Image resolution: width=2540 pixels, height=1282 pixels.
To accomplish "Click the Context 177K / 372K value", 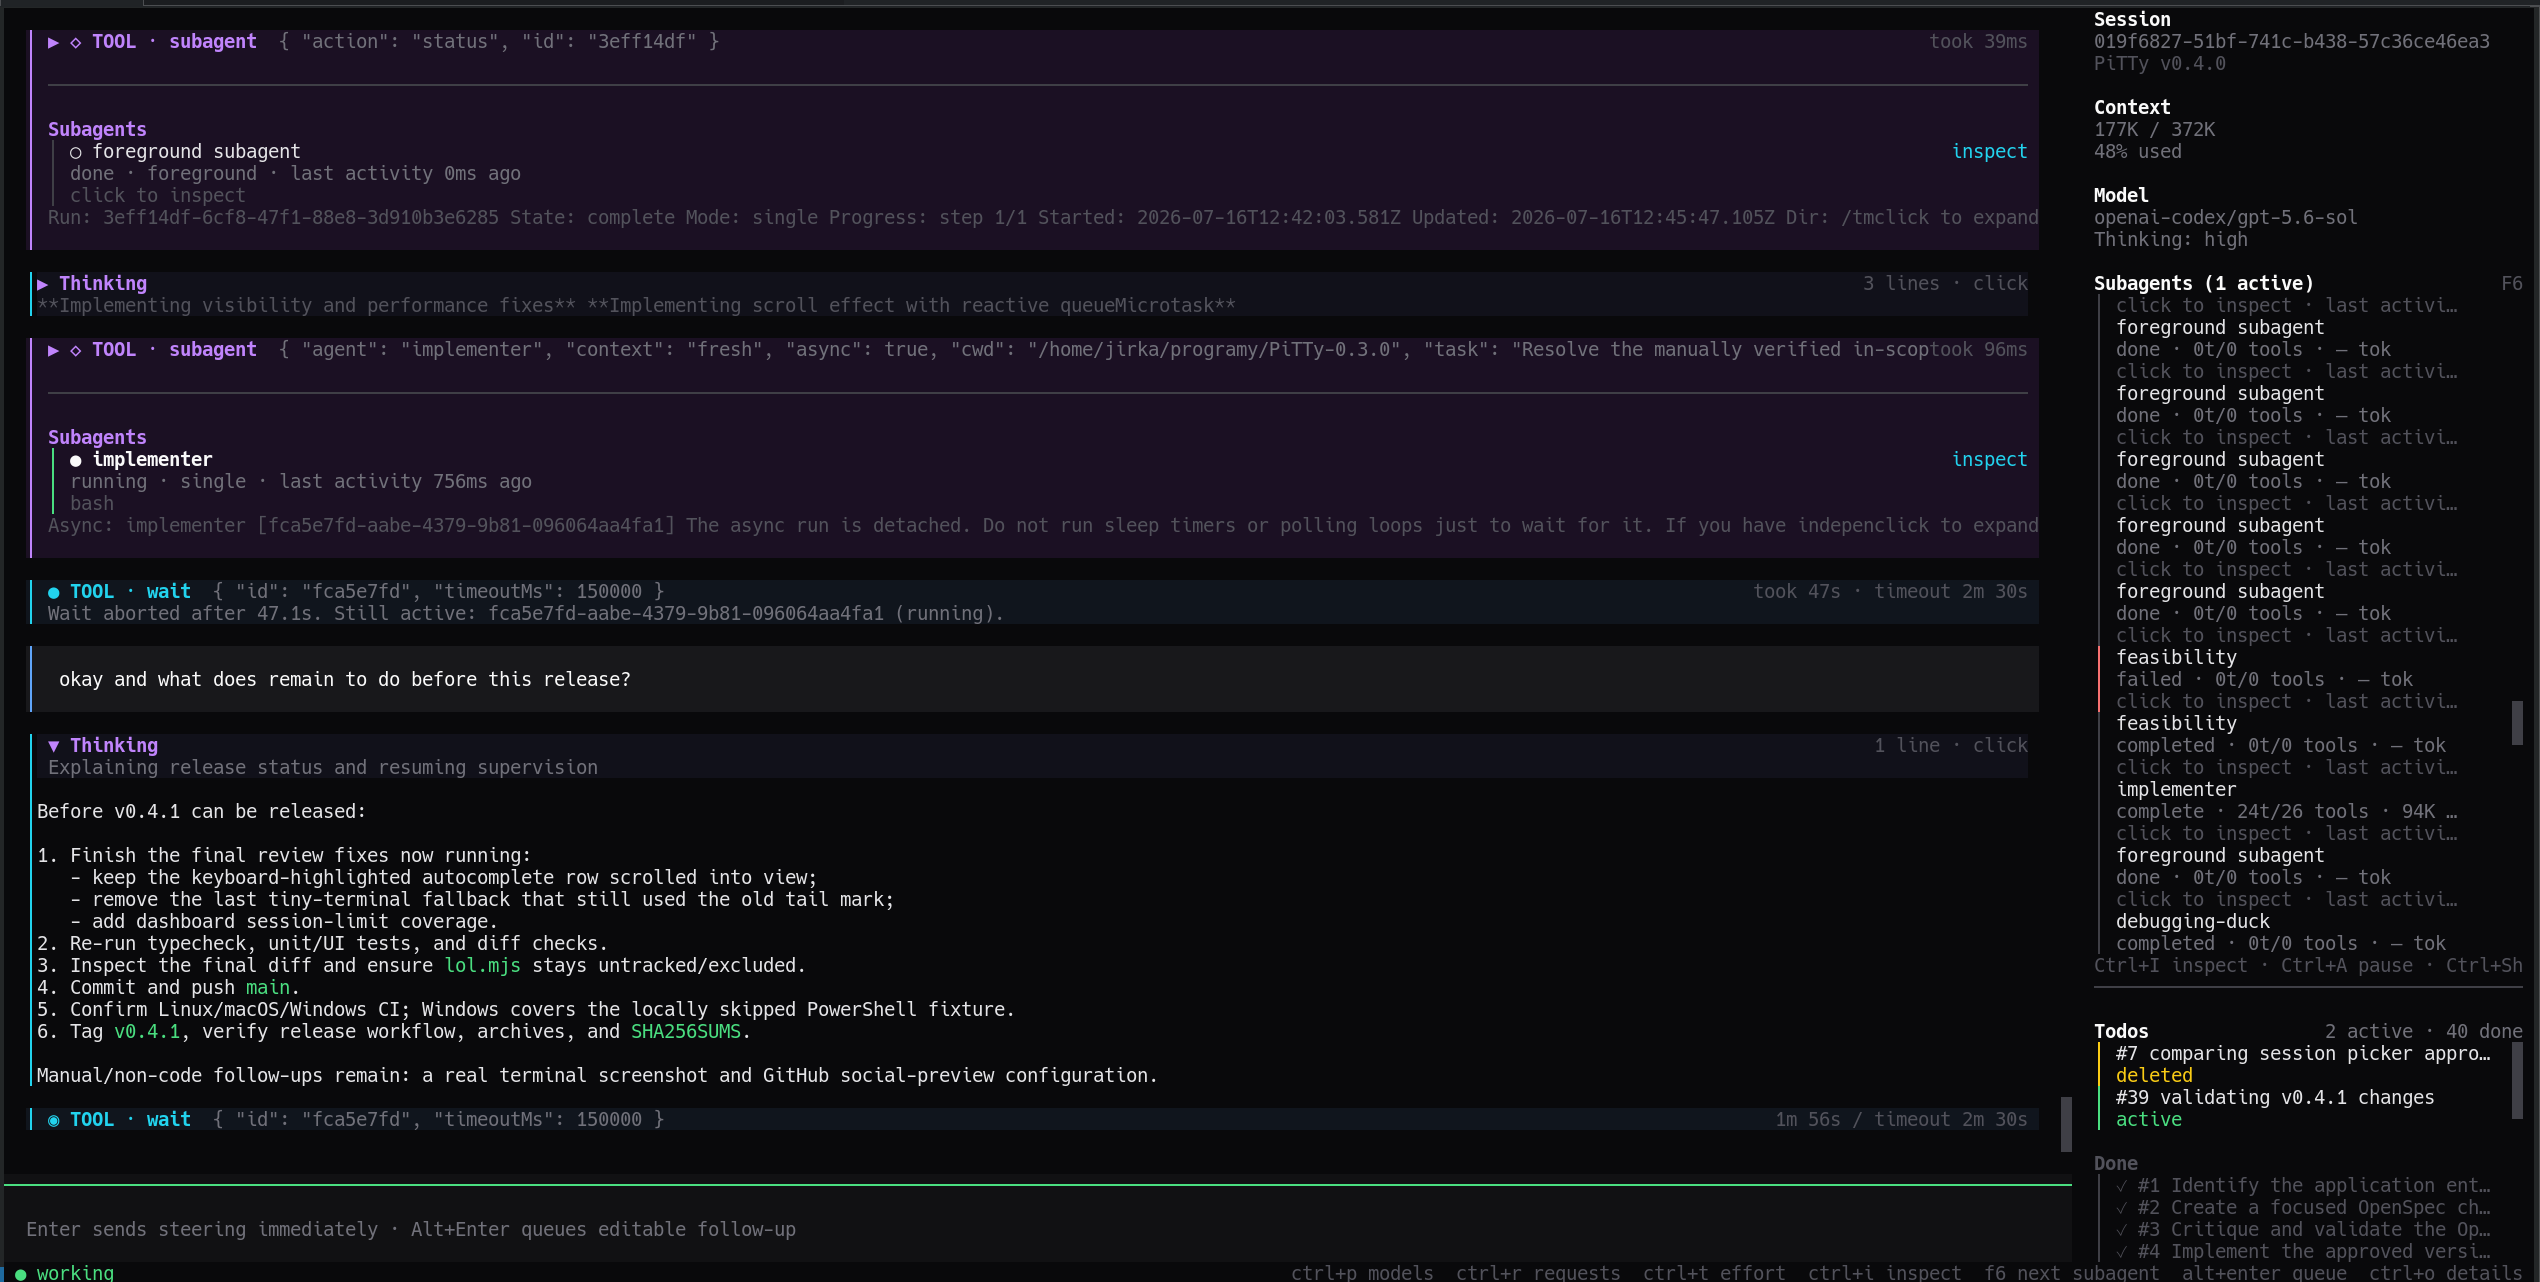I will (2154, 130).
